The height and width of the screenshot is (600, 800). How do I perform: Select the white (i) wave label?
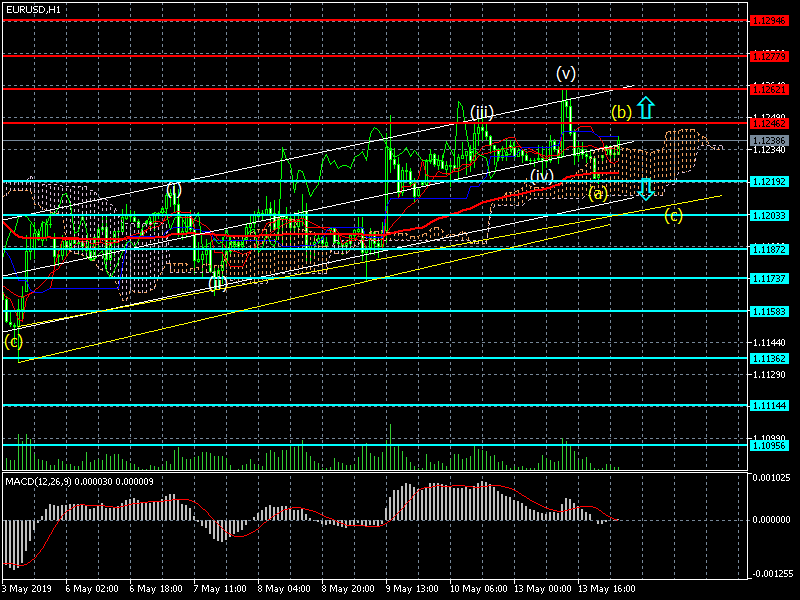(x=174, y=188)
